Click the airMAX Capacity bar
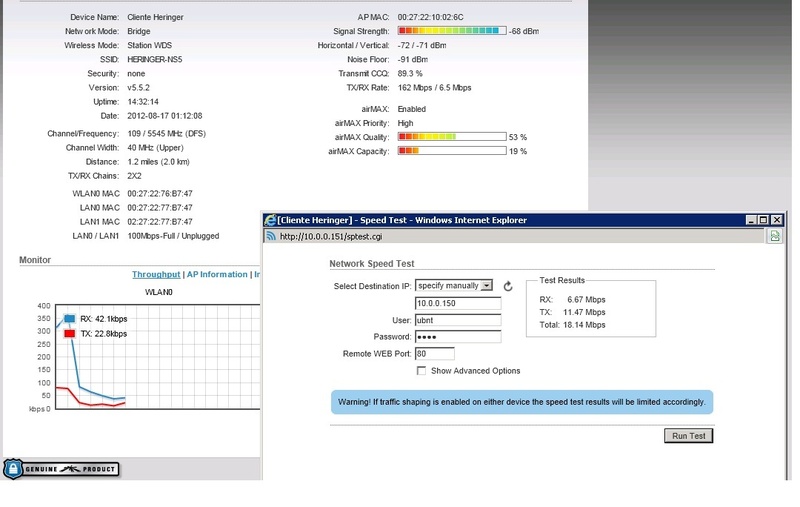This screenshot has height=507, width=800. [452, 150]
